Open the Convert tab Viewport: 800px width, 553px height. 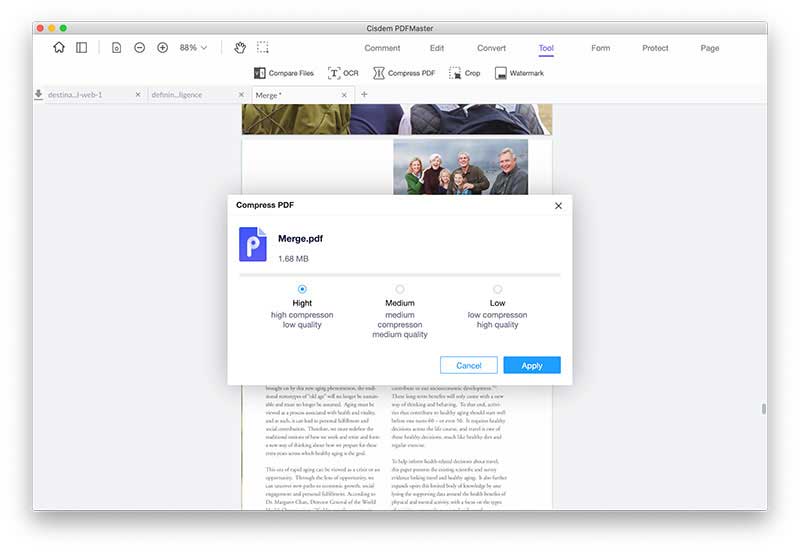[x=491, y=48]
